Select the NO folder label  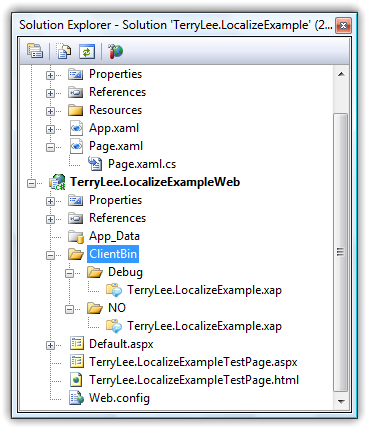coord(117,308)
